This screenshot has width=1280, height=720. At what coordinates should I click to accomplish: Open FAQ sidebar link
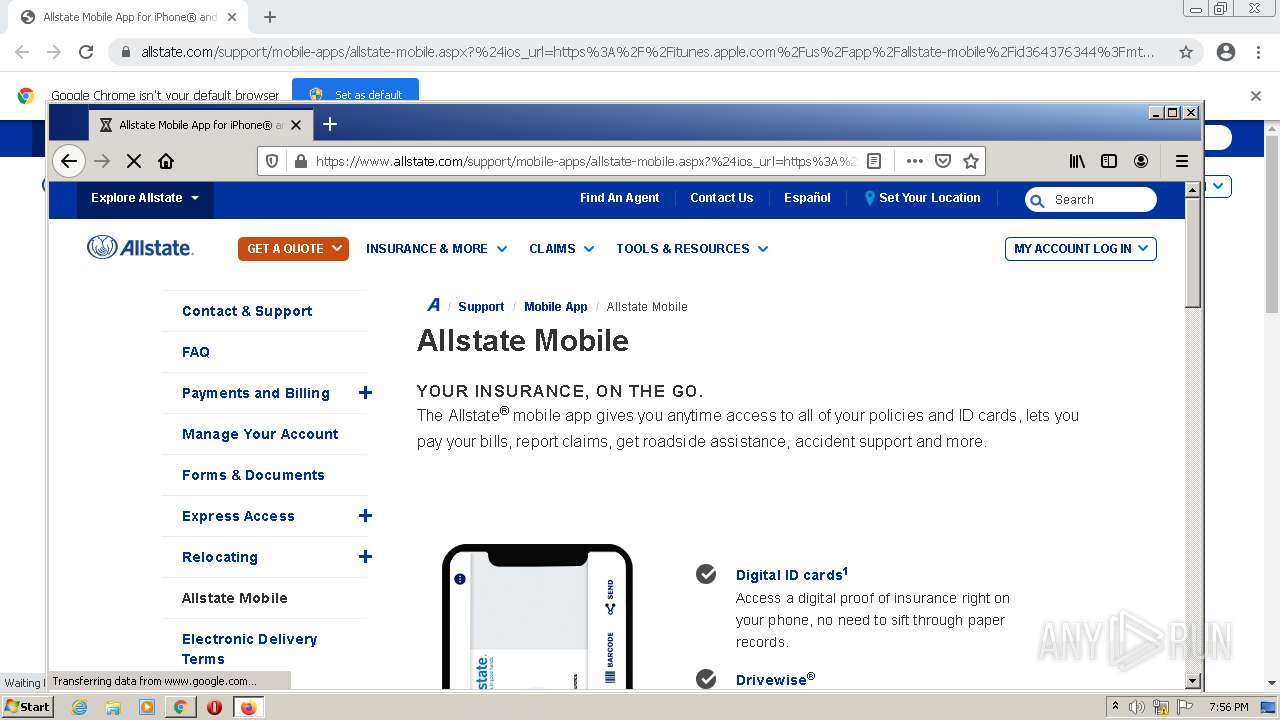click(196, 352)
